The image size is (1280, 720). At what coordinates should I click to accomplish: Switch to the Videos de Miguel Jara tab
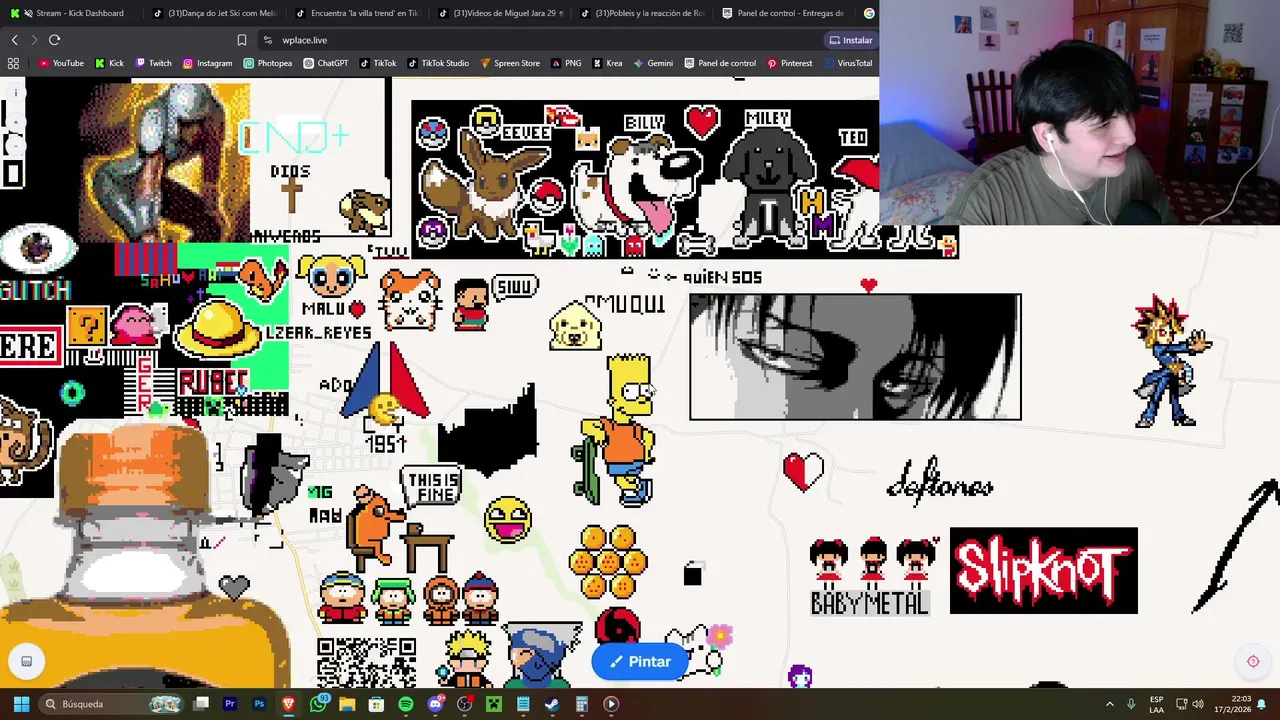499,13
